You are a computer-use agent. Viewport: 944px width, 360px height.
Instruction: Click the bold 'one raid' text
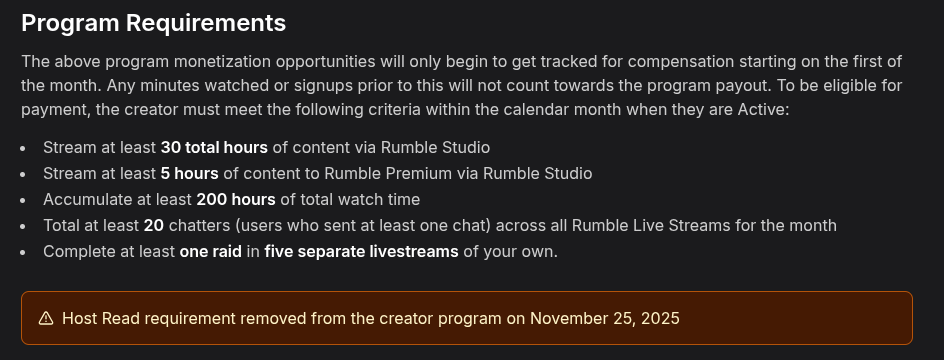tap(211, 252)
